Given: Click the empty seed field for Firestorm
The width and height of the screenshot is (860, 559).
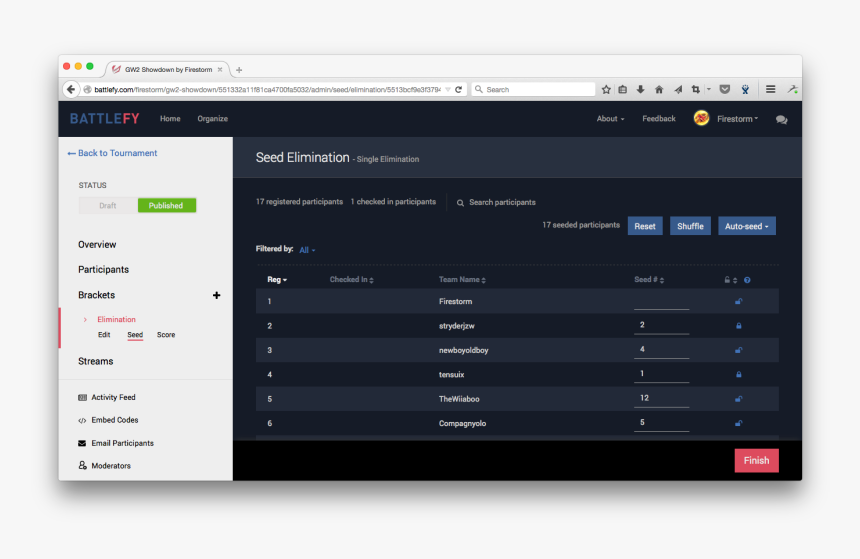Looking at the screenshot, I should [661, 301].
